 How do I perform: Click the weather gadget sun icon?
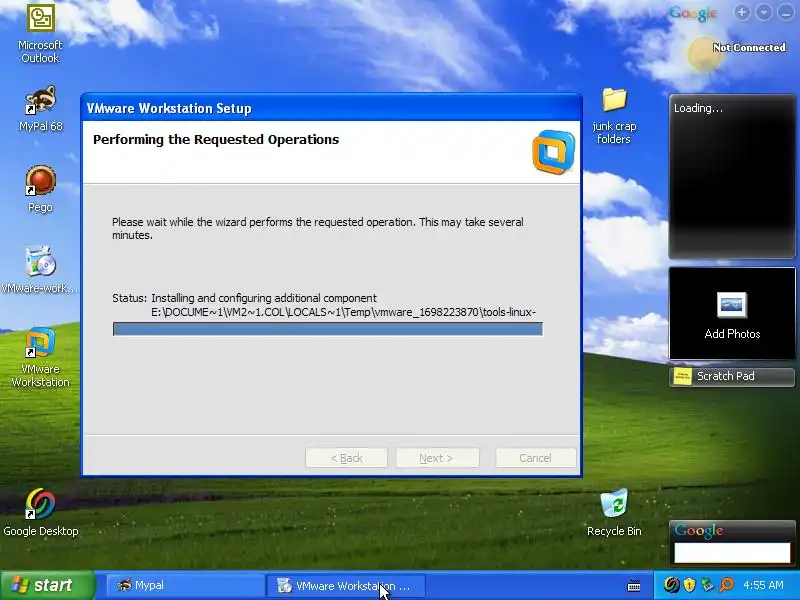[705, 54]
